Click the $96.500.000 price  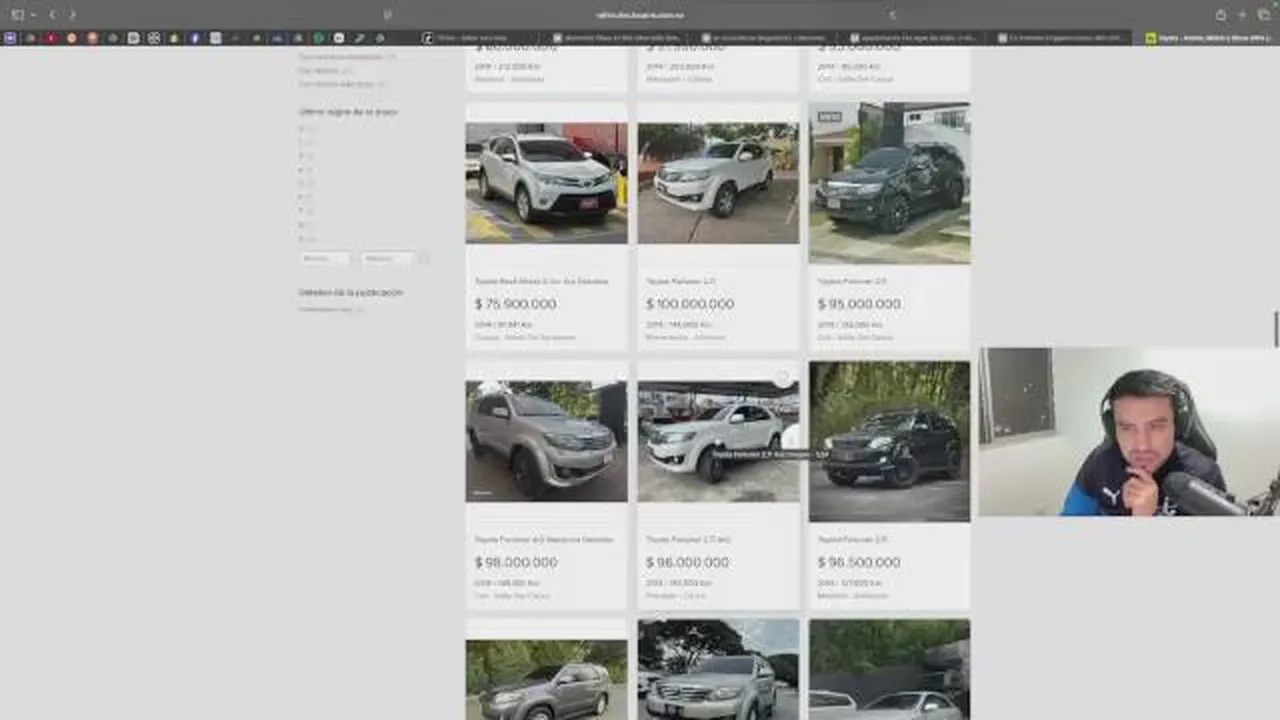pos(859,562)
